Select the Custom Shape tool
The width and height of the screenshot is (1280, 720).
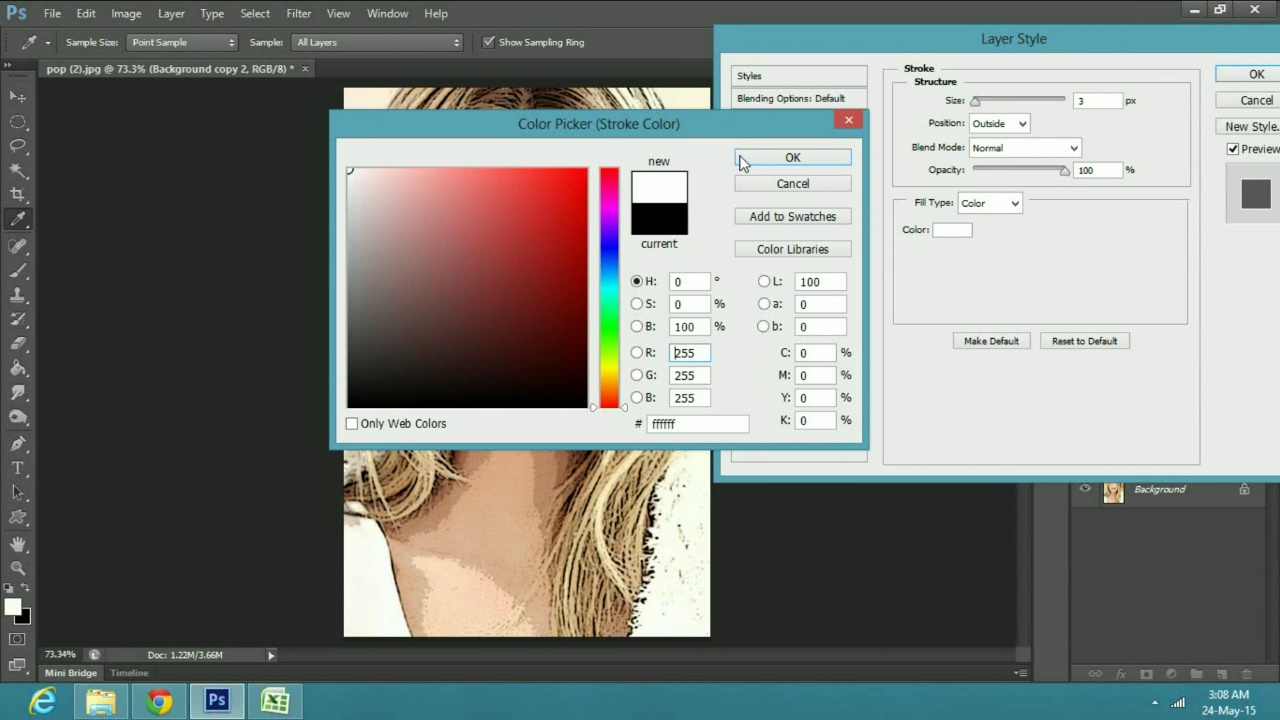(18, 518)
